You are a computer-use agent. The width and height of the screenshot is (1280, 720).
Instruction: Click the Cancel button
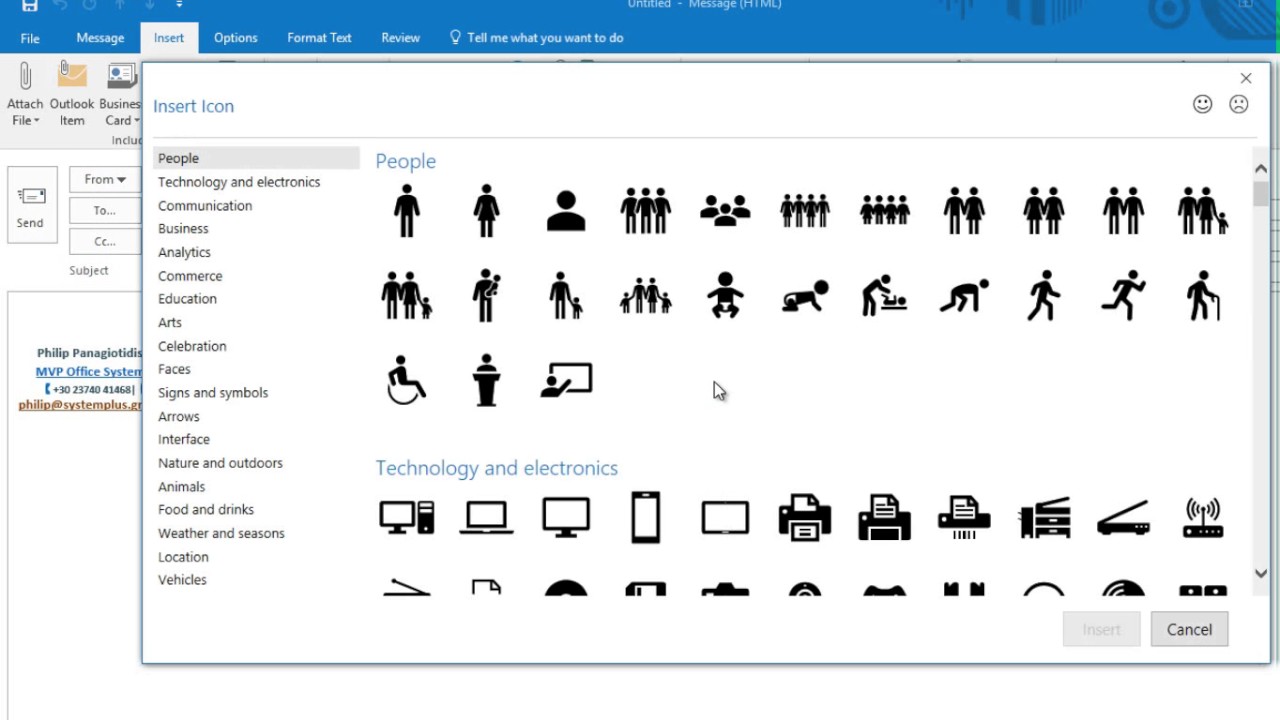(x=1189, y=629)
